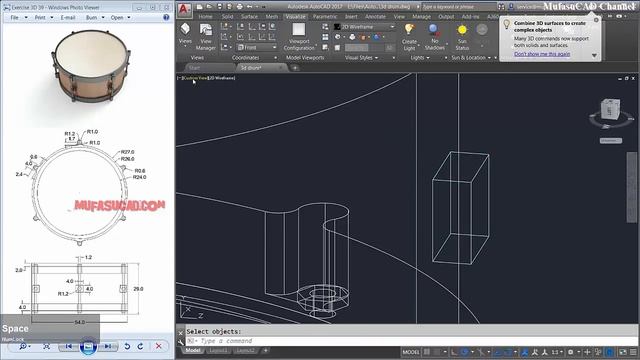This screenshot has height=360, width=640.
Task: Open the AutoCAD application menu button
Action: point(184,10)
